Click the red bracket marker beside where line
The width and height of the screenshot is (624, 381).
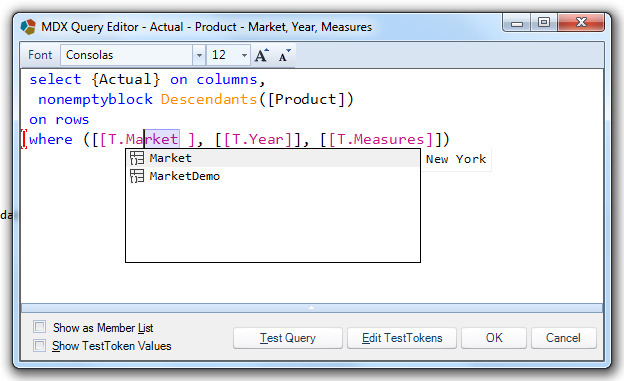[x=24, y=139]
